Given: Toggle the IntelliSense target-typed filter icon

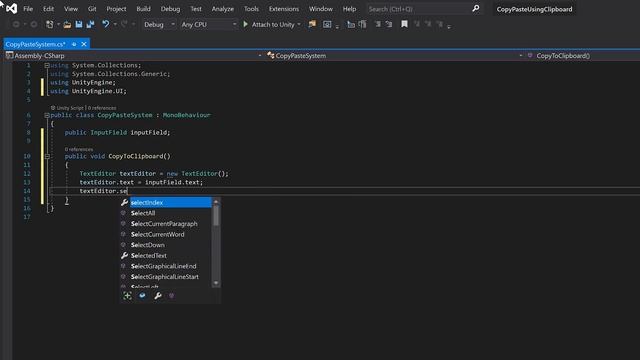Looking at the screenshot, I should click(x=127, y=296).
